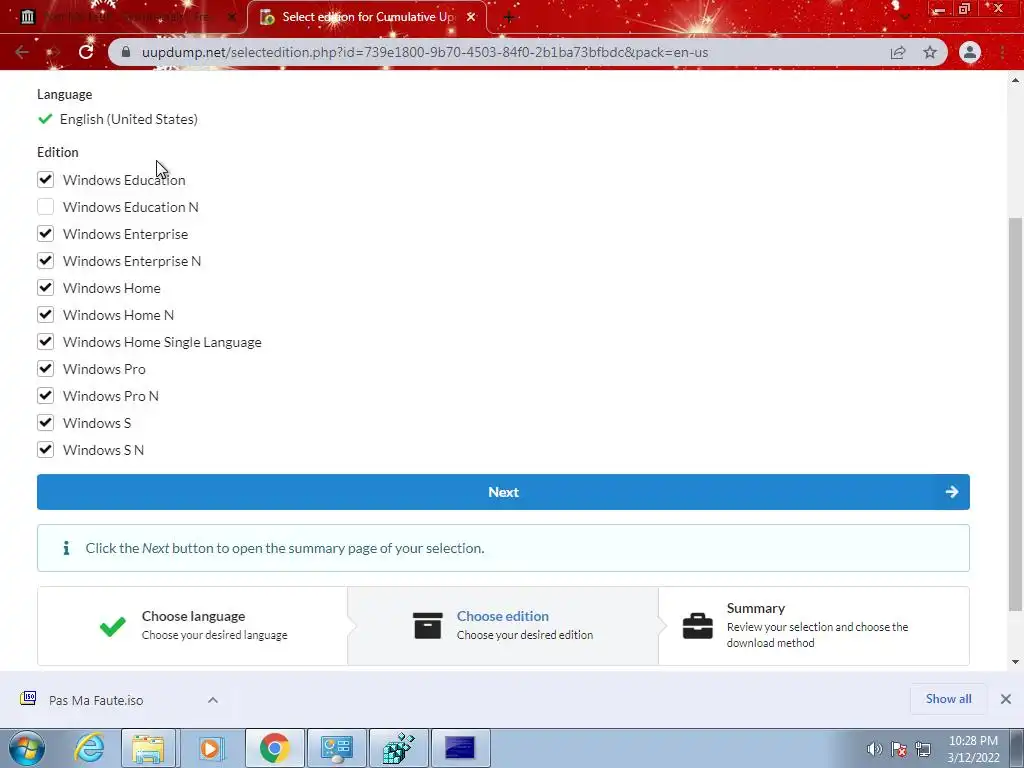The image size is (1024, 768).
Task: Open the Control Panel taskbar icon
Action: pos(336,748)
